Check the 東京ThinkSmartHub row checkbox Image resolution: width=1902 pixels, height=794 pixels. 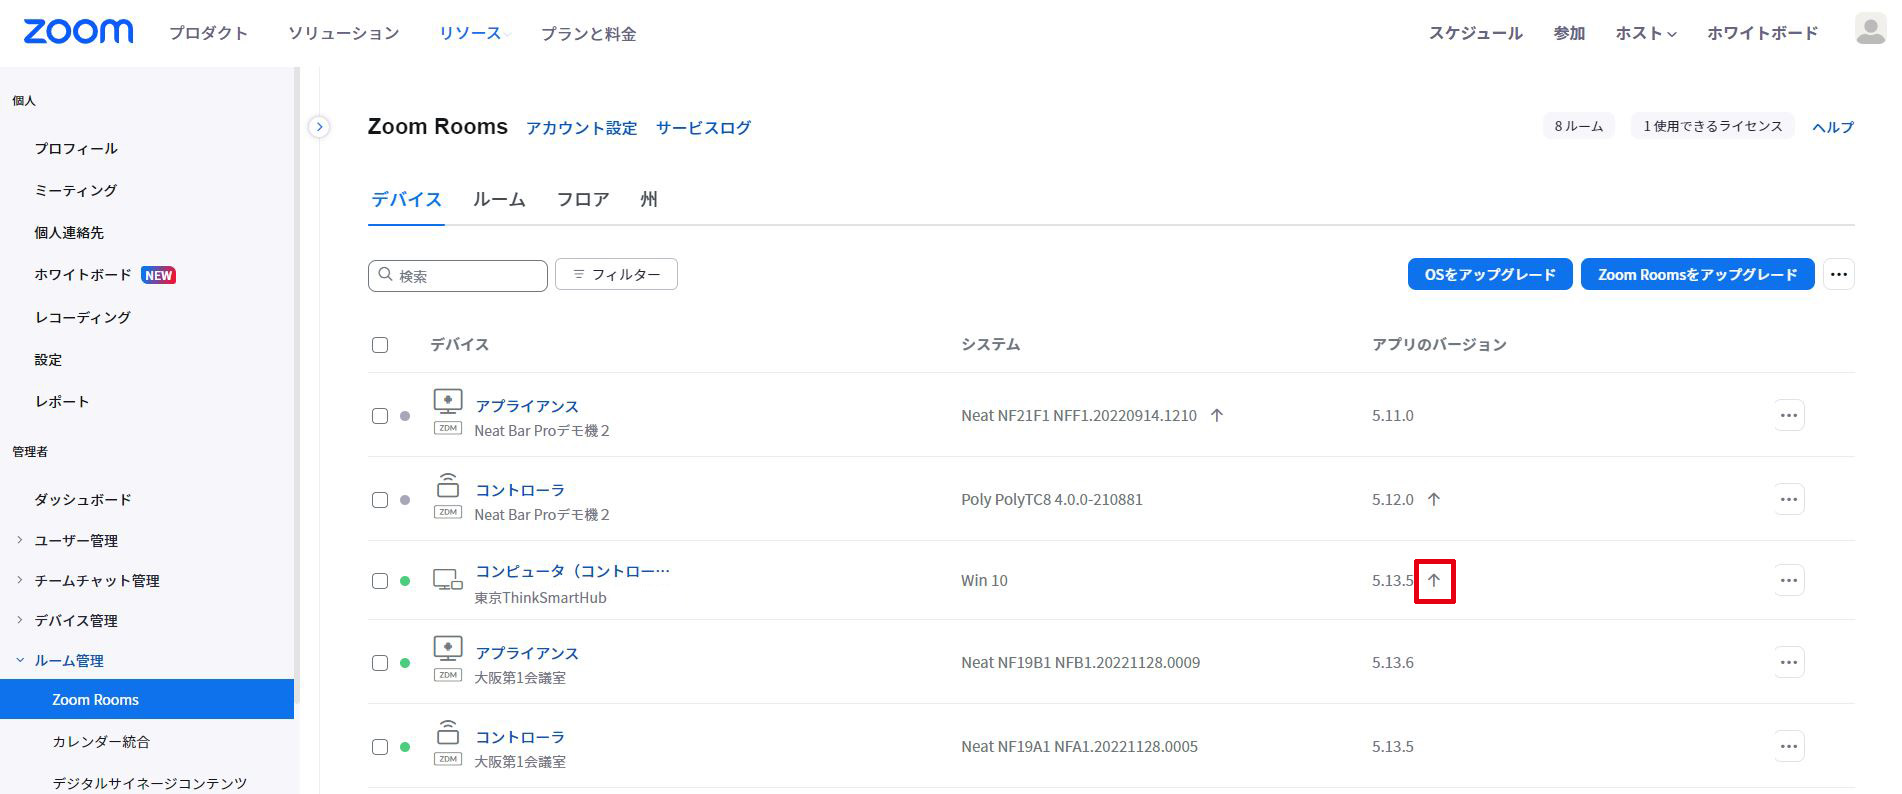(380, 581)
